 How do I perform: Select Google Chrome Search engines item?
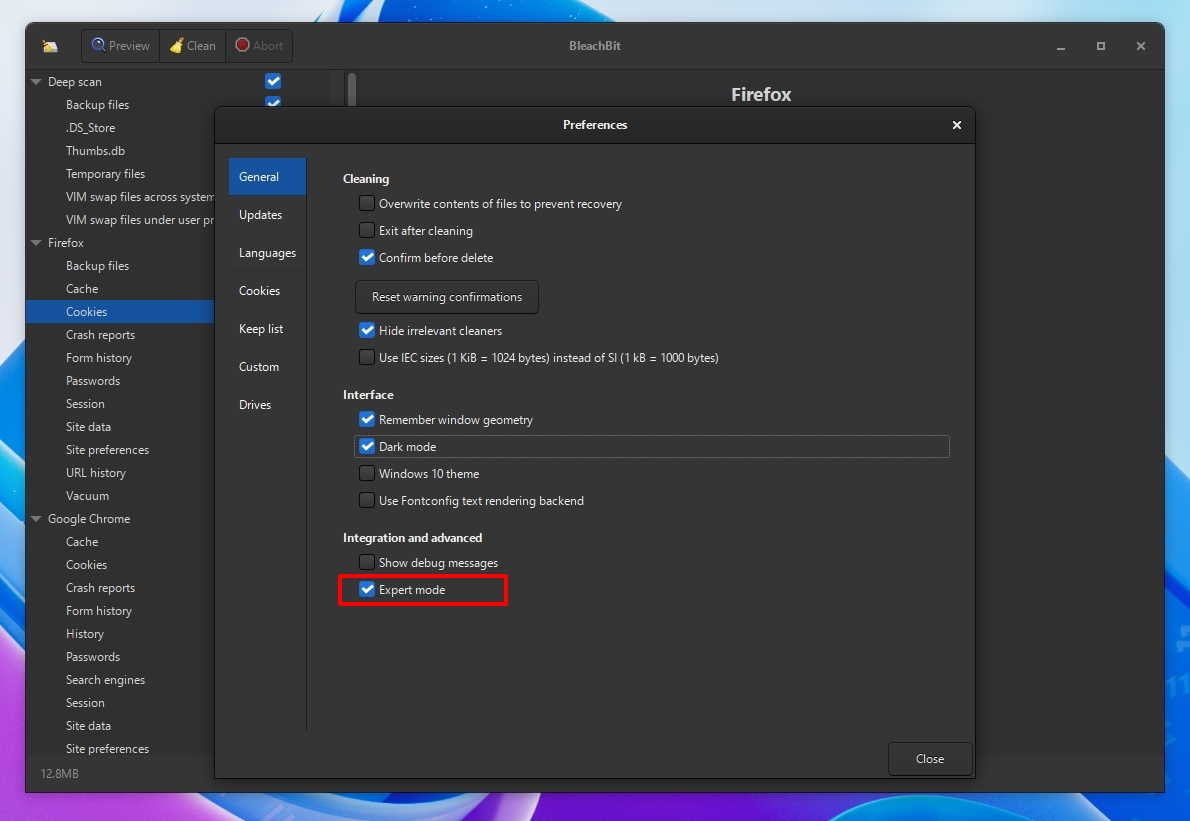tap(105, 680)
